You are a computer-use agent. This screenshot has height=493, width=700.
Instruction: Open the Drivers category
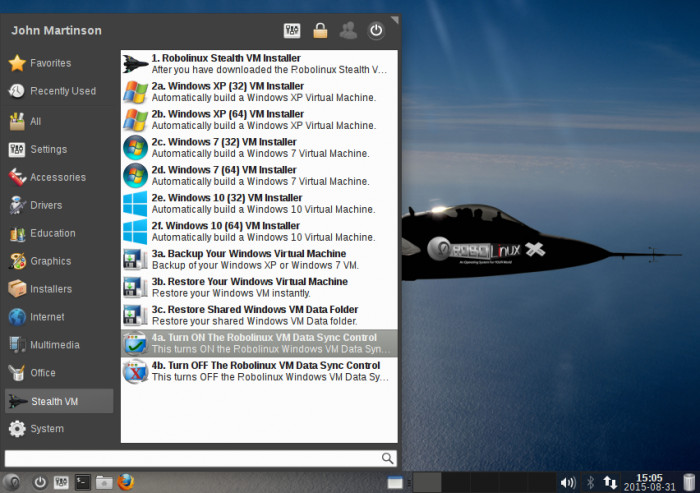pyautogui.click(x=58, y=205)
